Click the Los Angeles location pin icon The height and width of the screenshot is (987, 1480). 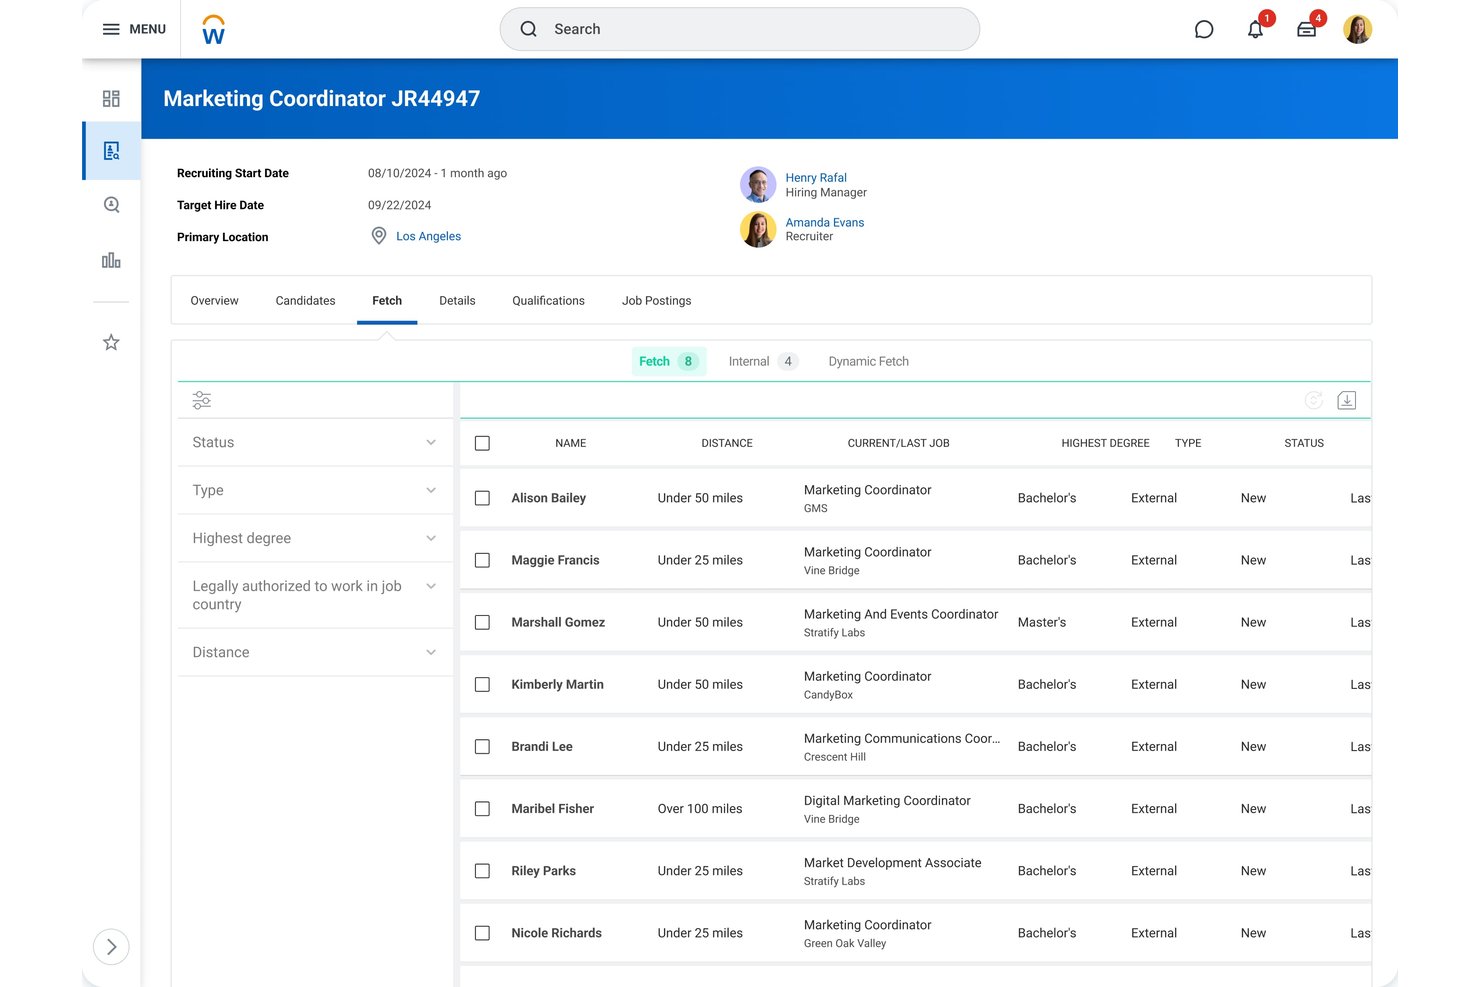[379, 236]
